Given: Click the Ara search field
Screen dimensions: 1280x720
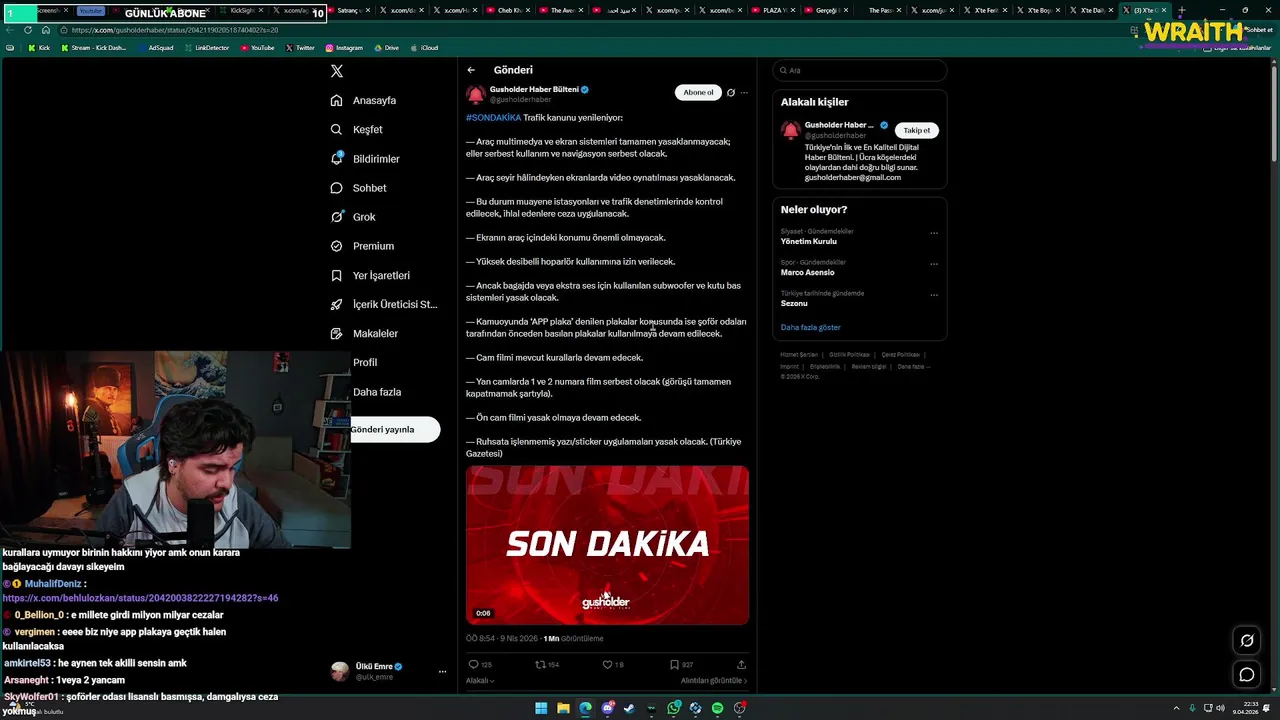Looking at the screenshot, I should click(x=859, y=70).
